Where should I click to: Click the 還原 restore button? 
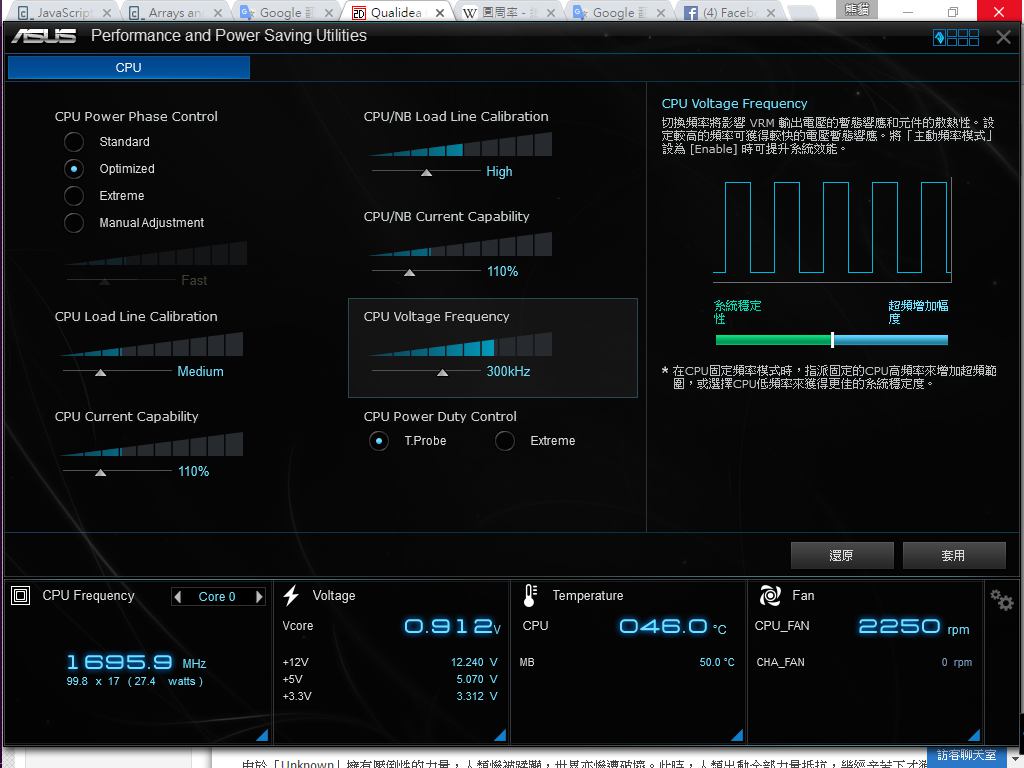[841, 556]
